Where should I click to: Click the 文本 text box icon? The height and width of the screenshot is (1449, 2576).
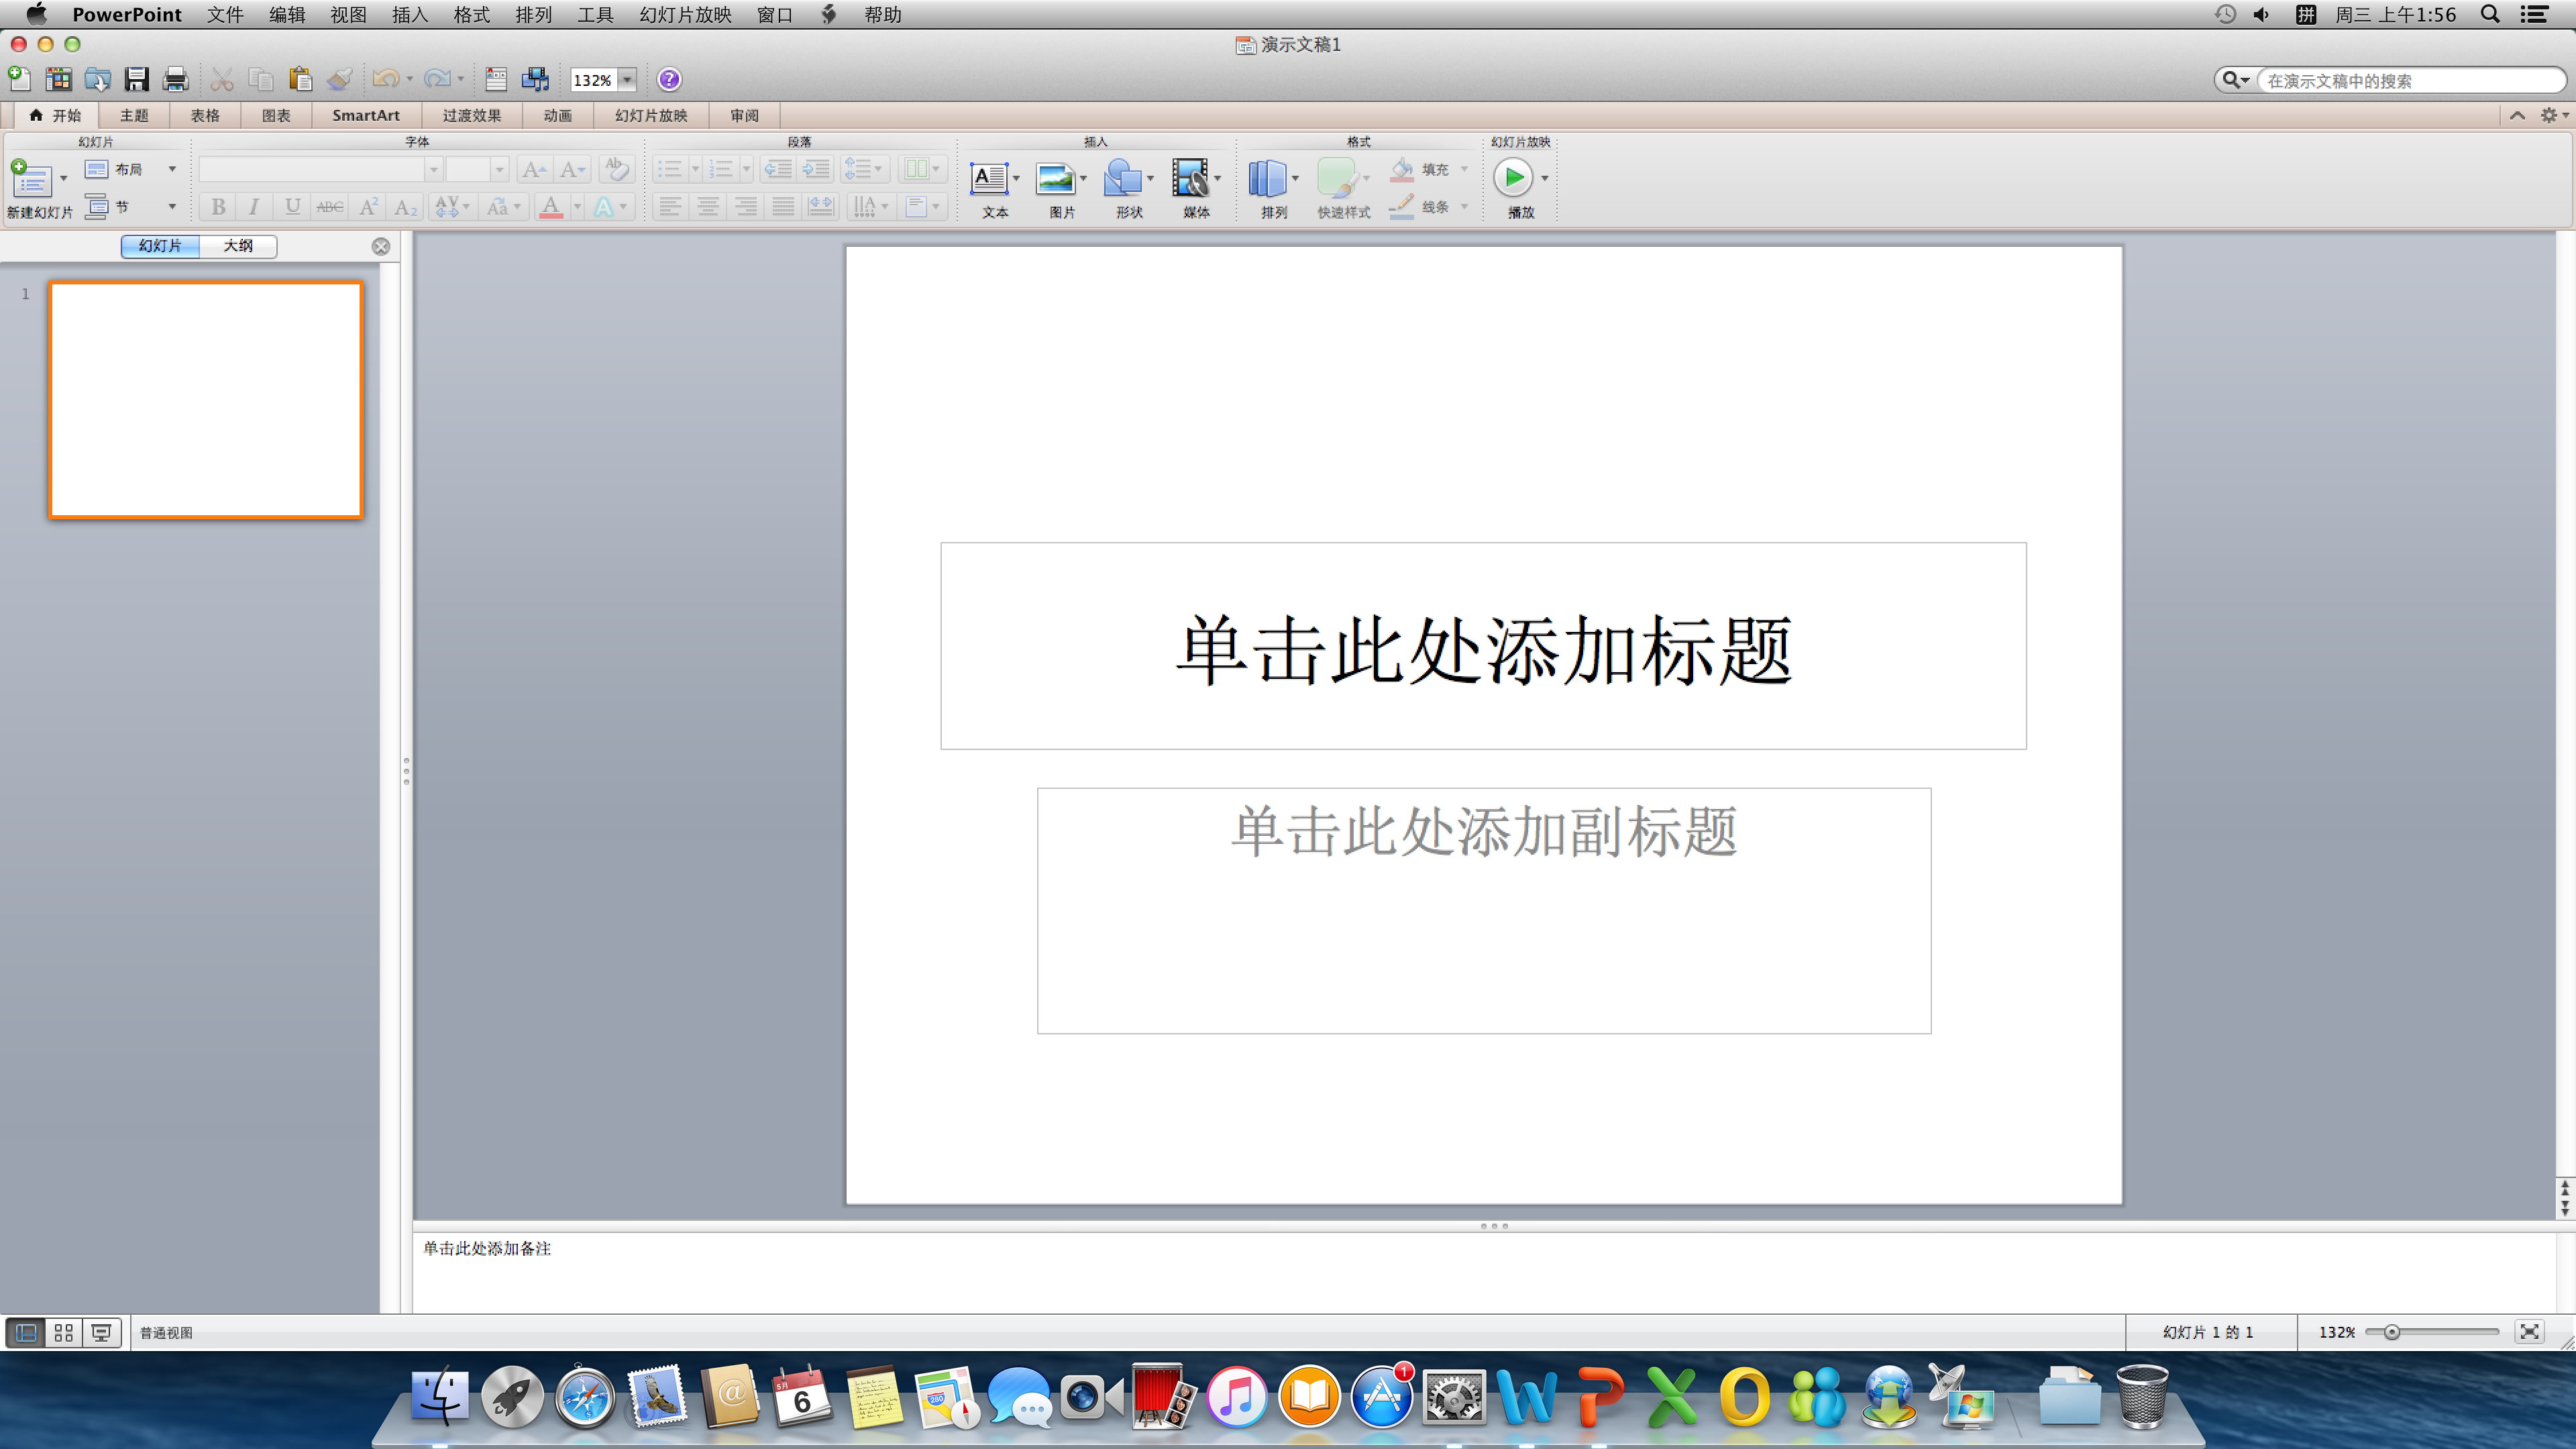[x=989, y=179]
